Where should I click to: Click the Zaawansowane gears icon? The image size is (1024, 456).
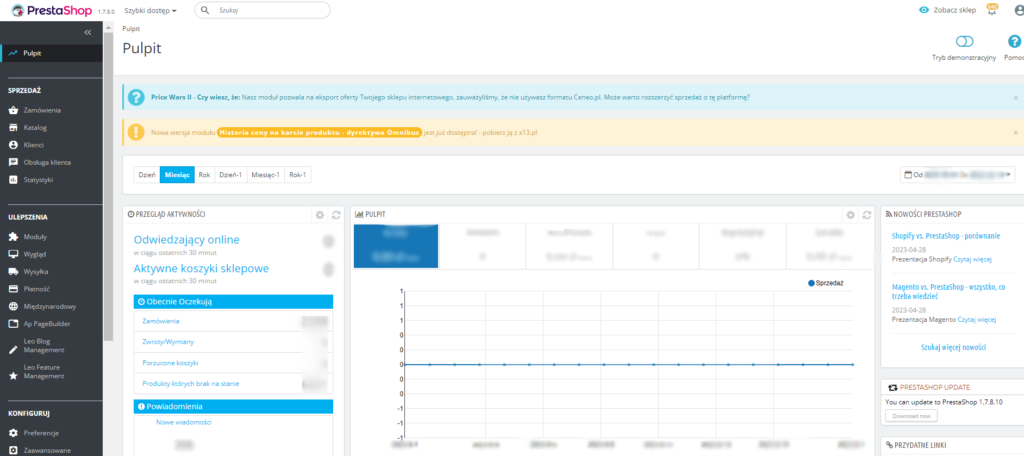pyautogui.click(x=13, y=450)
